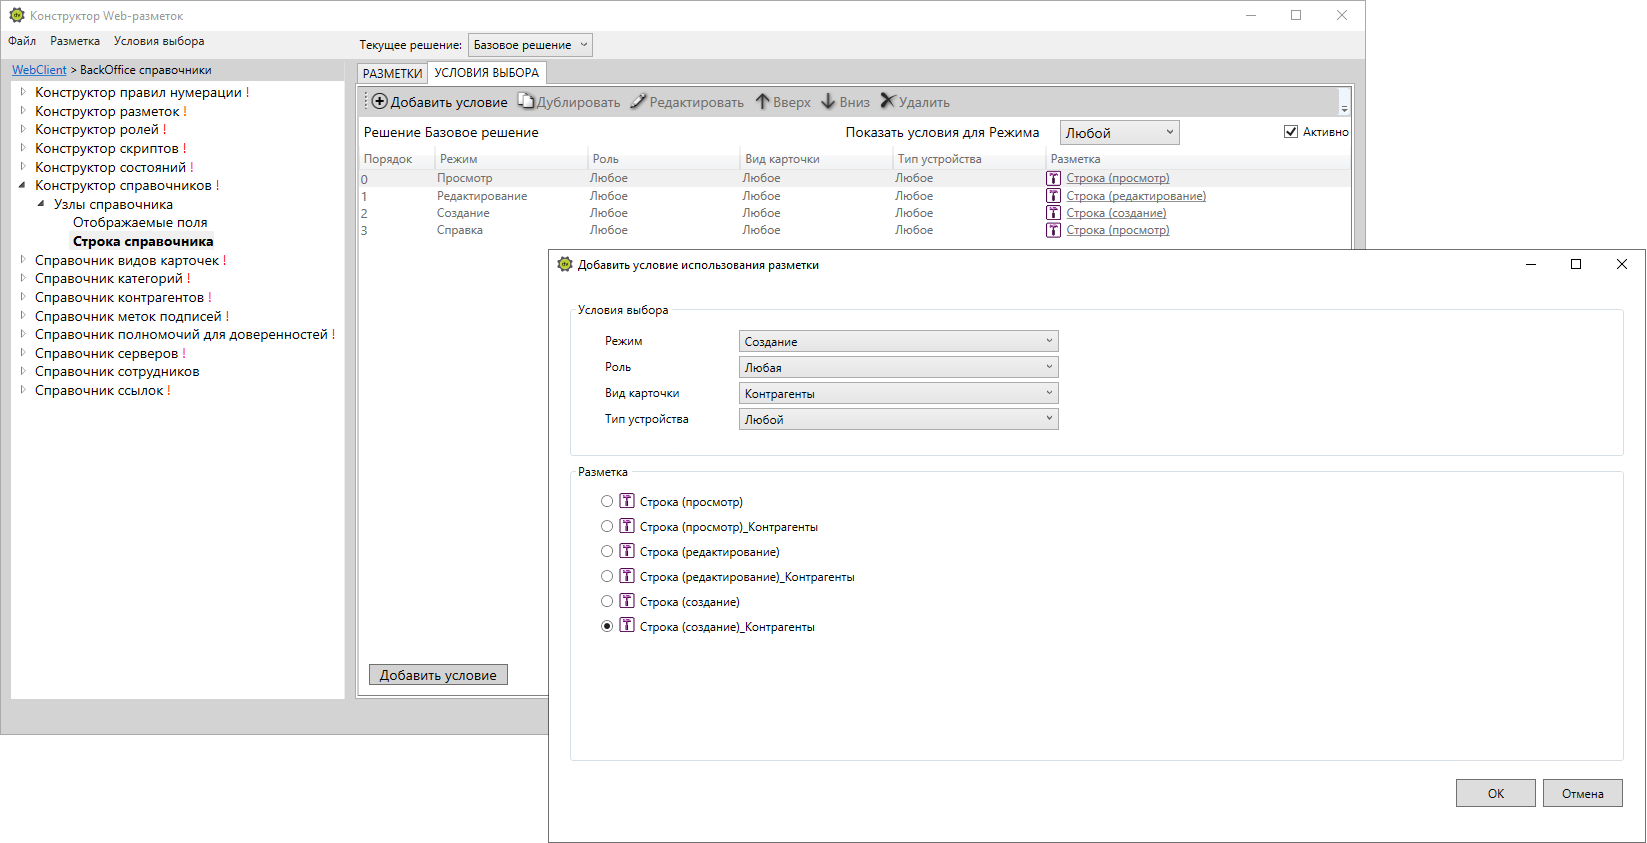Open Текущее решение dropdown Базовое решение

pyautogui.click(x=530, y=45)
